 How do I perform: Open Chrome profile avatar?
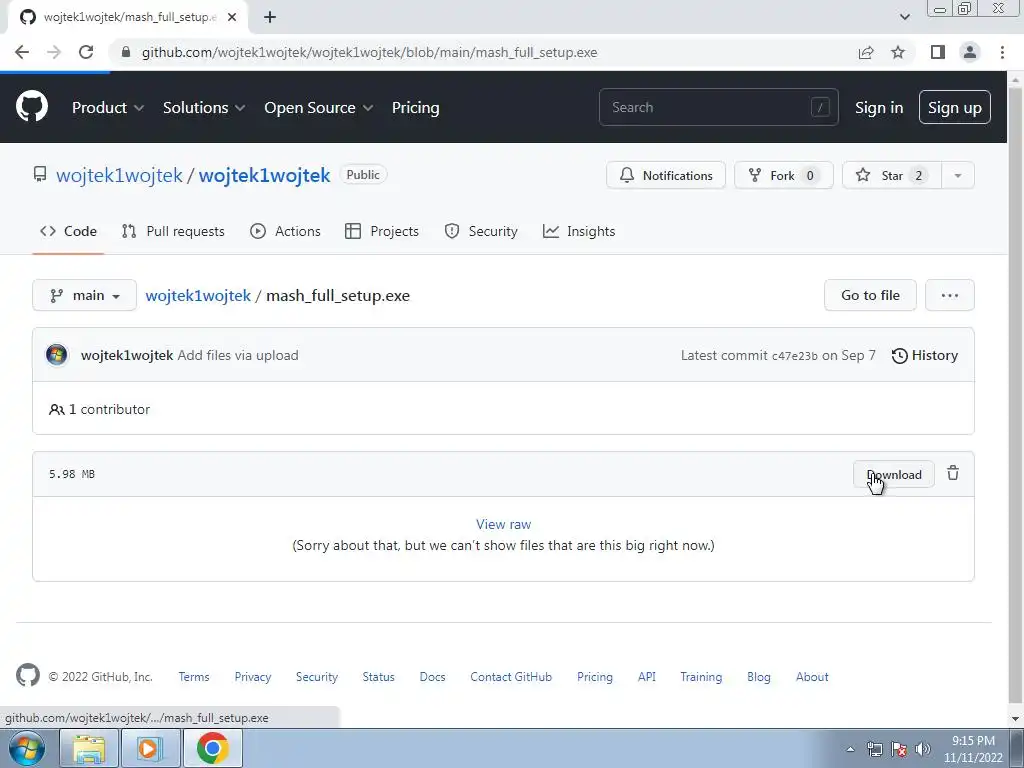point(970,52)
